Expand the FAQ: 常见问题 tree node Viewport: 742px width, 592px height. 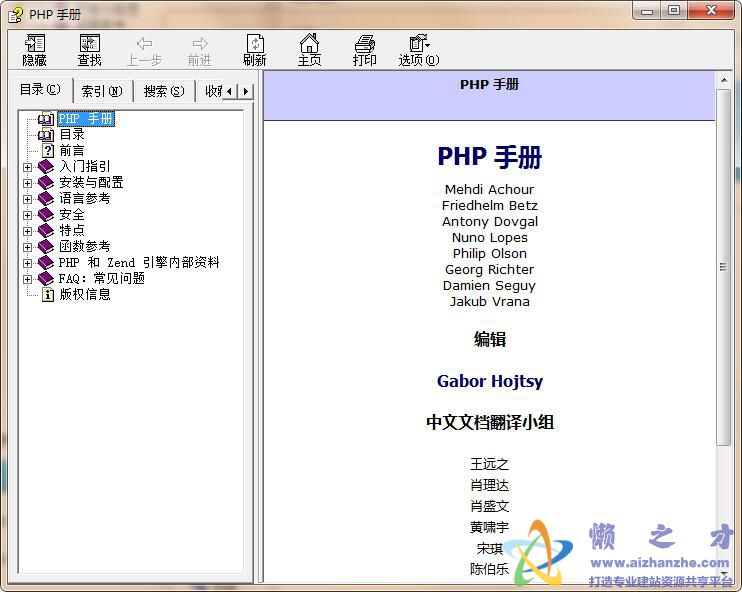27,280
